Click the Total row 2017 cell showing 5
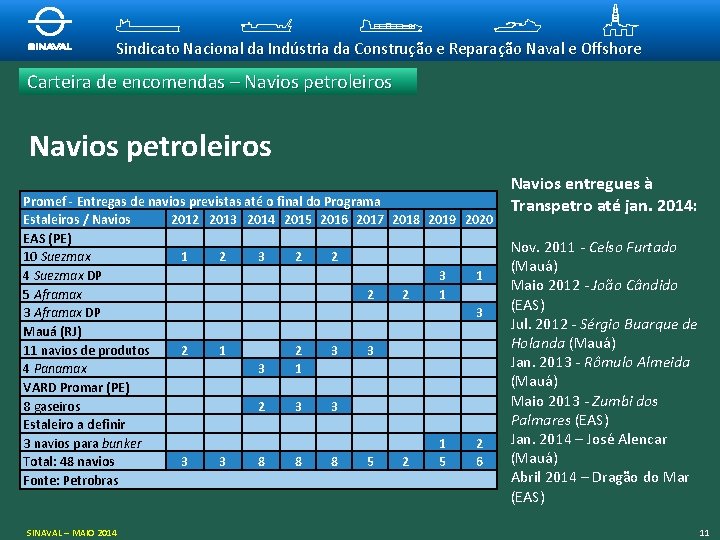The width and height of the screenshot is (720, 540). point(370,461)
